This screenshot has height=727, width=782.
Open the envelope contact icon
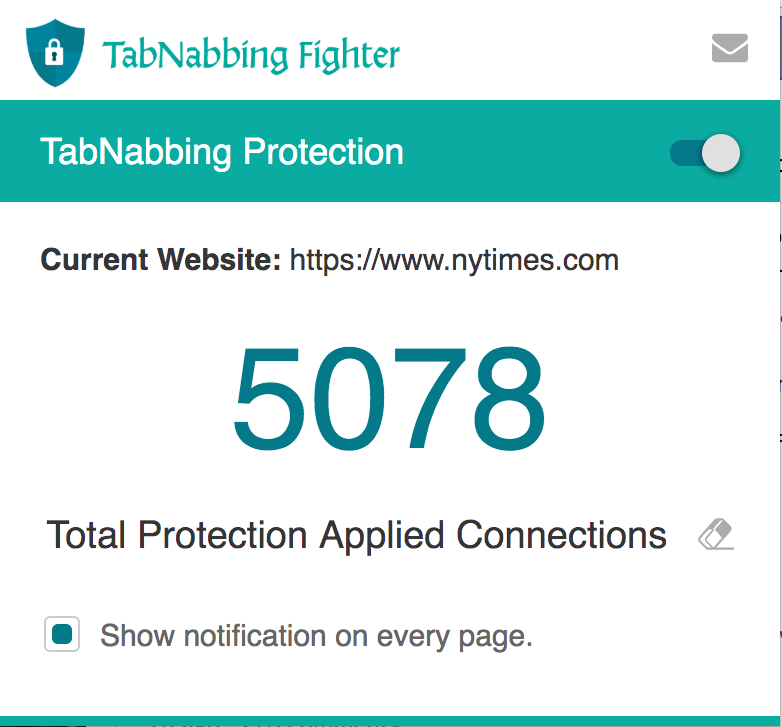pos(729,48)
